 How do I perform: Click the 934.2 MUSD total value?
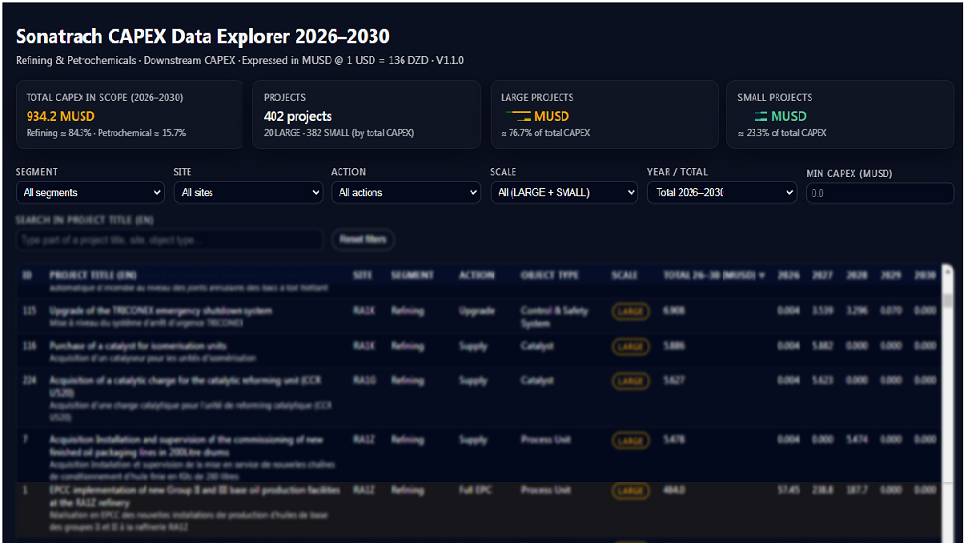[60, 116]
